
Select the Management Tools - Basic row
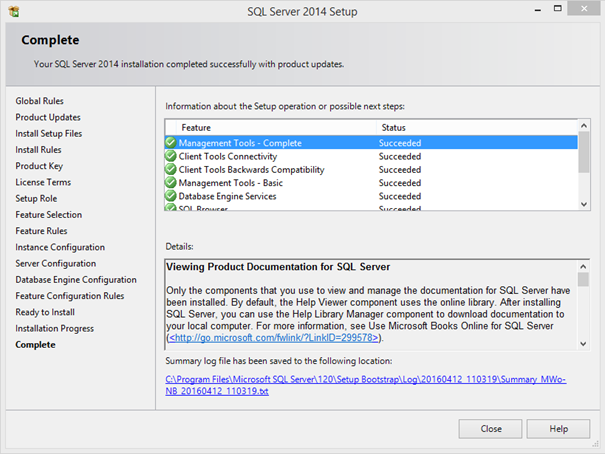coord(371,183)
